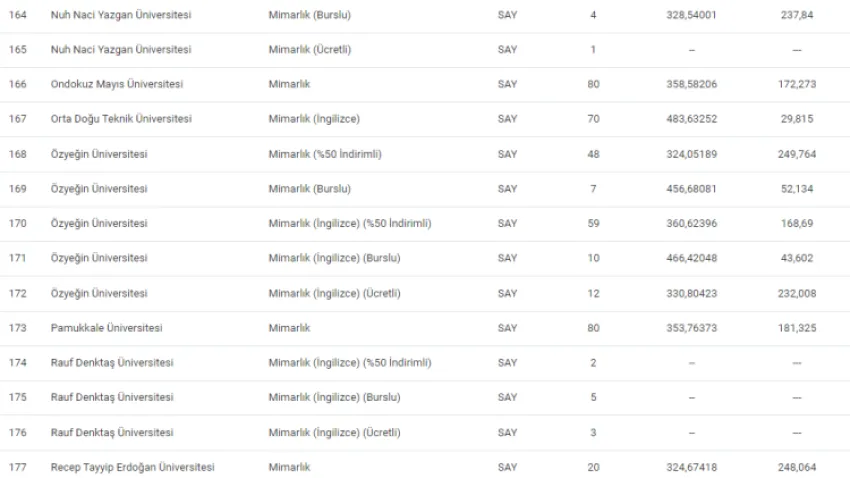Select Nuh Naci Yazgan Üniversitesi row 164
The width and height of the screenshot is (850, 478).
(425, 15)
